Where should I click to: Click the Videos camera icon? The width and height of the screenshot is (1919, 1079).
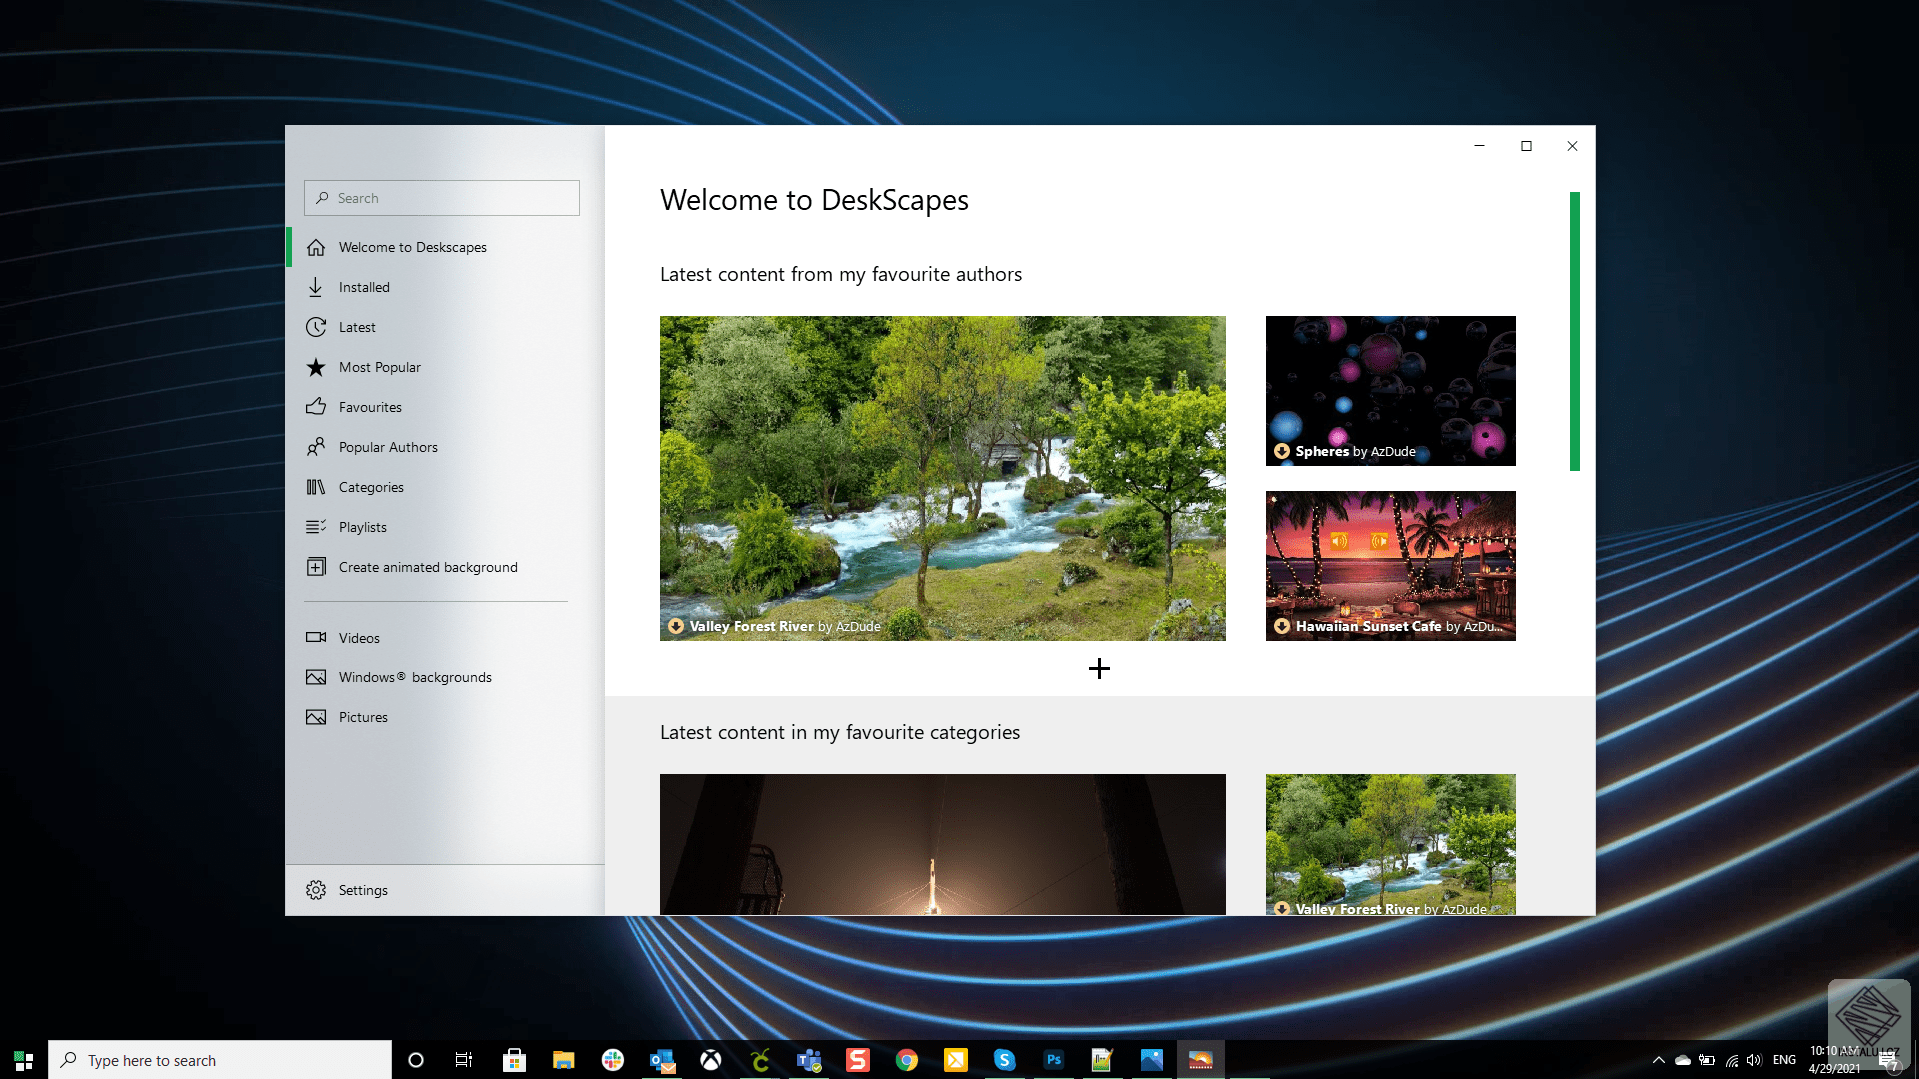pos(316,638)
